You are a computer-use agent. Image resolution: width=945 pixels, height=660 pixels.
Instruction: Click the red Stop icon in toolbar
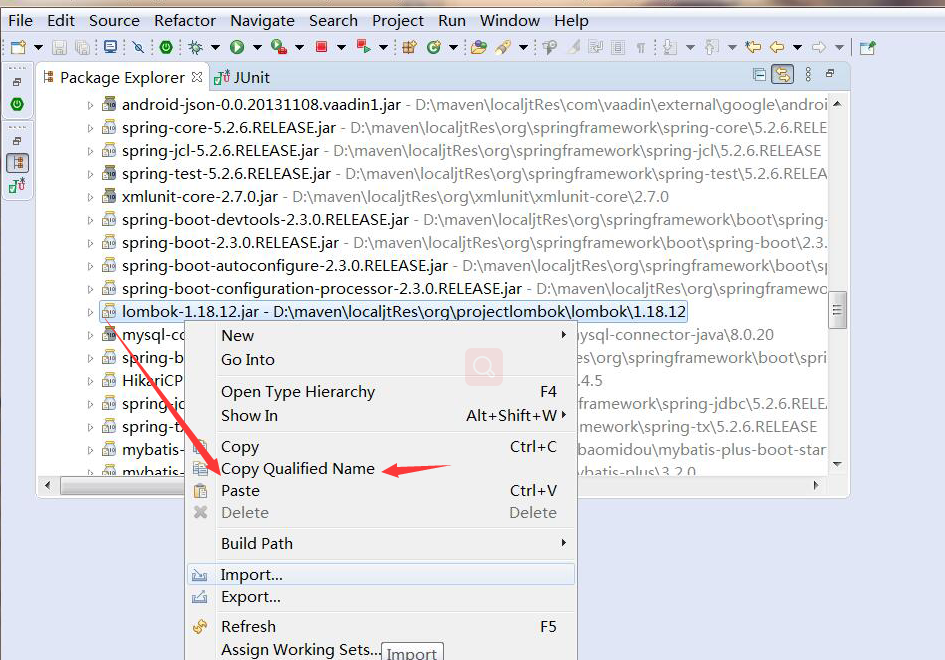coord(321,46)
